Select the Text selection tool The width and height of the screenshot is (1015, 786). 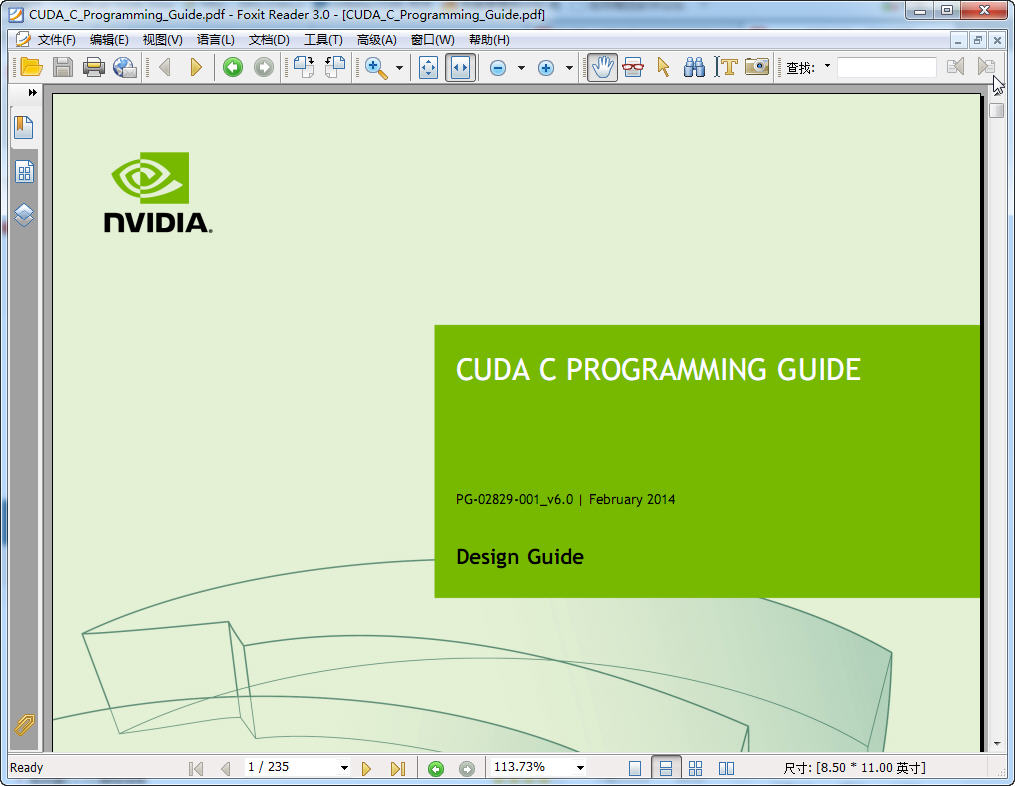[726, 67]
